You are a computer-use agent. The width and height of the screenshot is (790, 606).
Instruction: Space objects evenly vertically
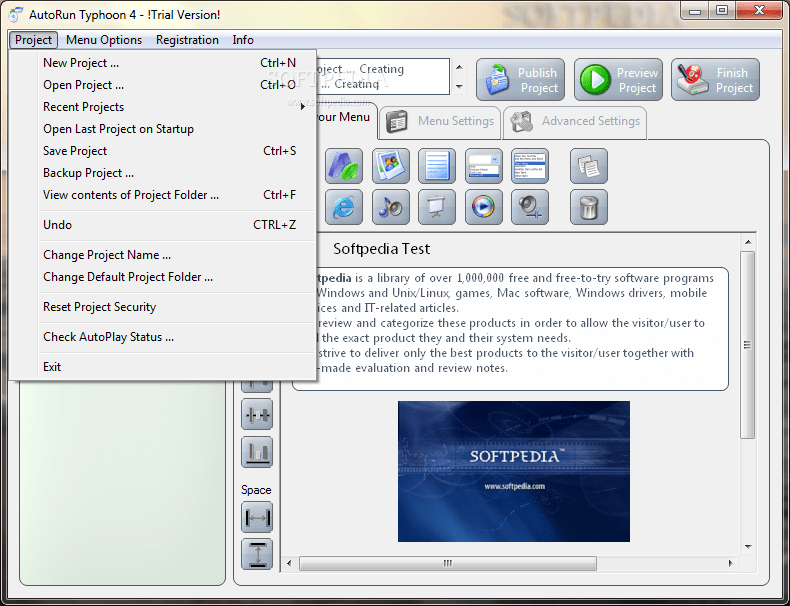[x=257, y=554]
